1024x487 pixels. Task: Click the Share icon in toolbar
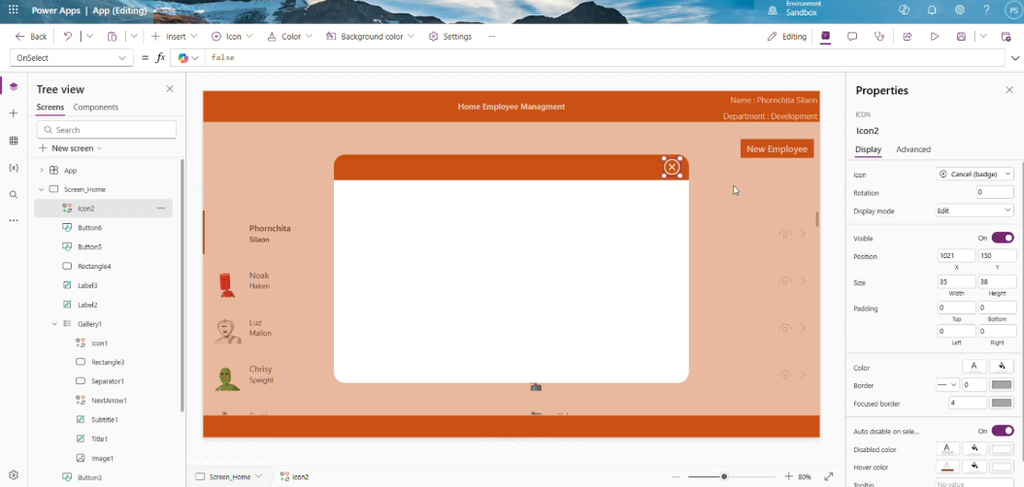pos(907,37)
